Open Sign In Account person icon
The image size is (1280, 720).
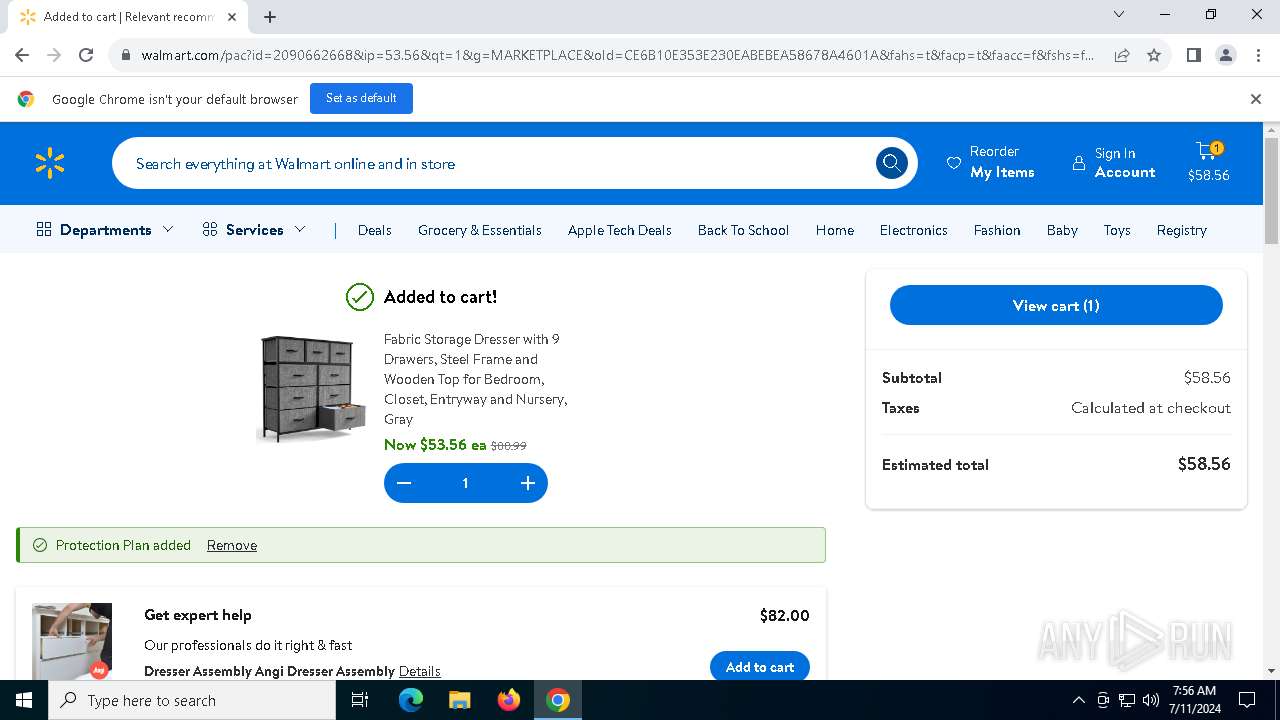(1078, 163)
